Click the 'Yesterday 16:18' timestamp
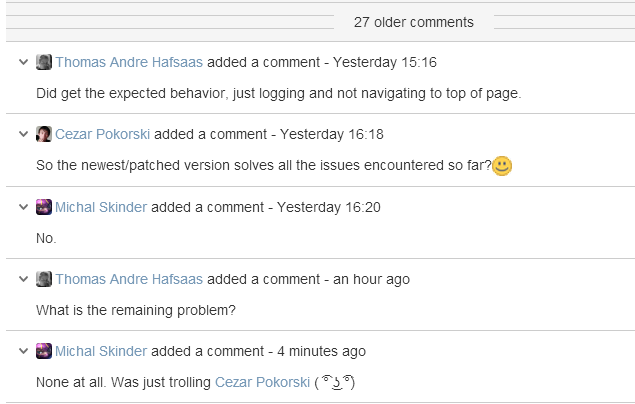The image size is (635, 404). click(x=332, y=134)
